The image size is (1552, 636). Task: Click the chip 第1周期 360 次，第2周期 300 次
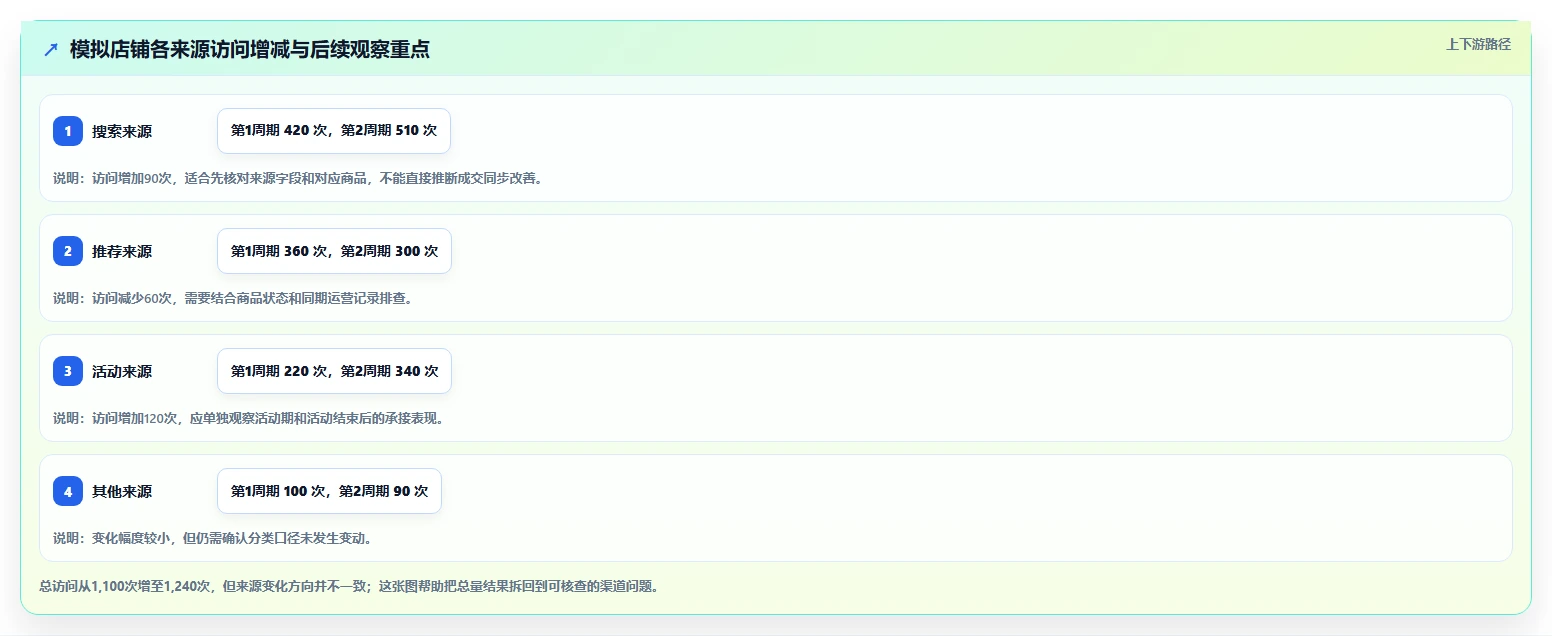(x=334, y=251)
